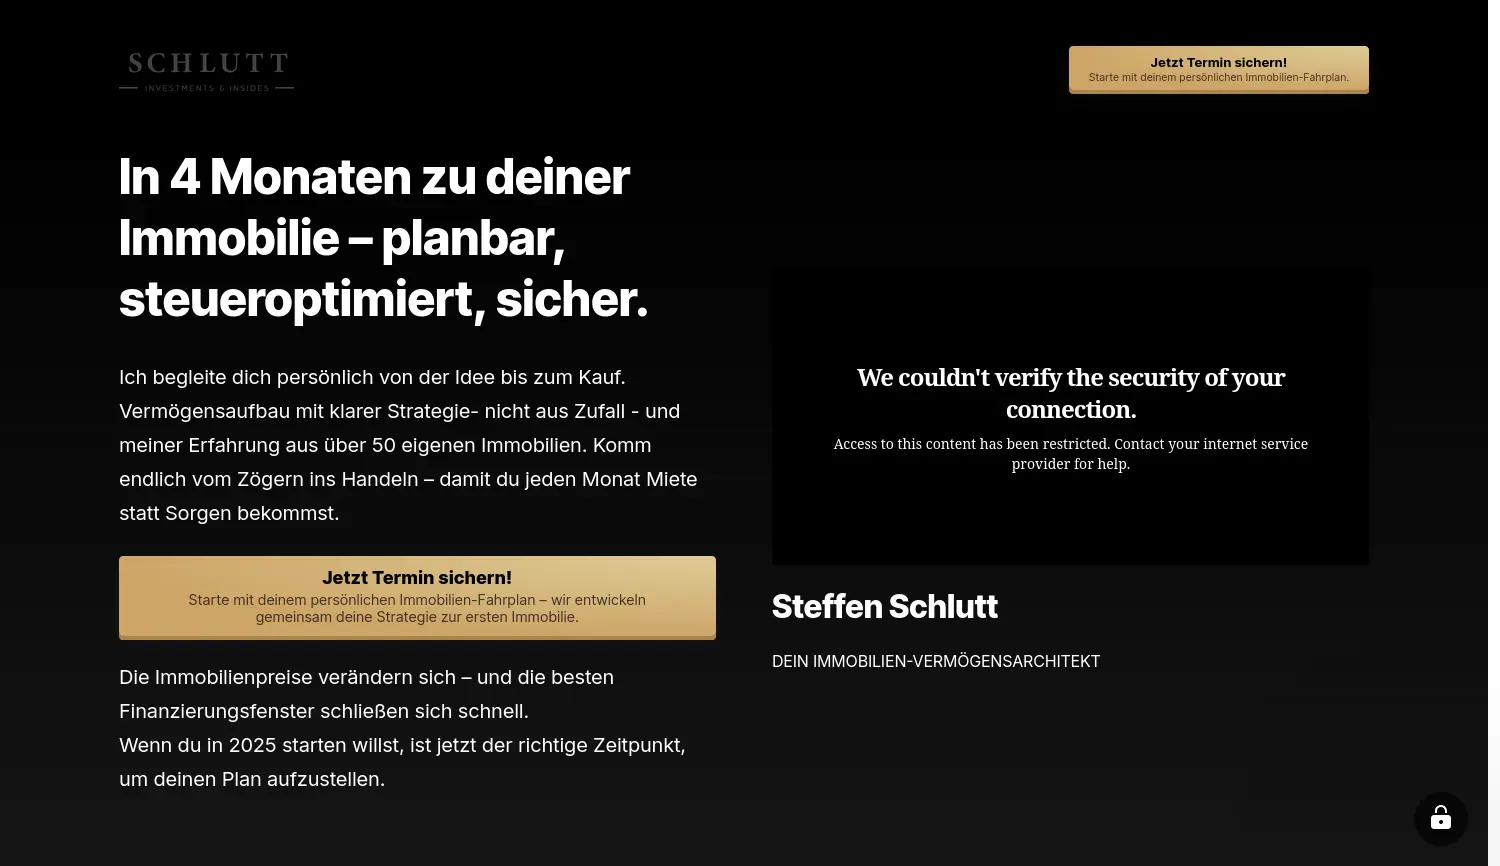Screen dimensions: 1500x866
Task: Click the 'In 4 Monaten zu deiner Immobilie' headline
Action: tap(383, 238)
